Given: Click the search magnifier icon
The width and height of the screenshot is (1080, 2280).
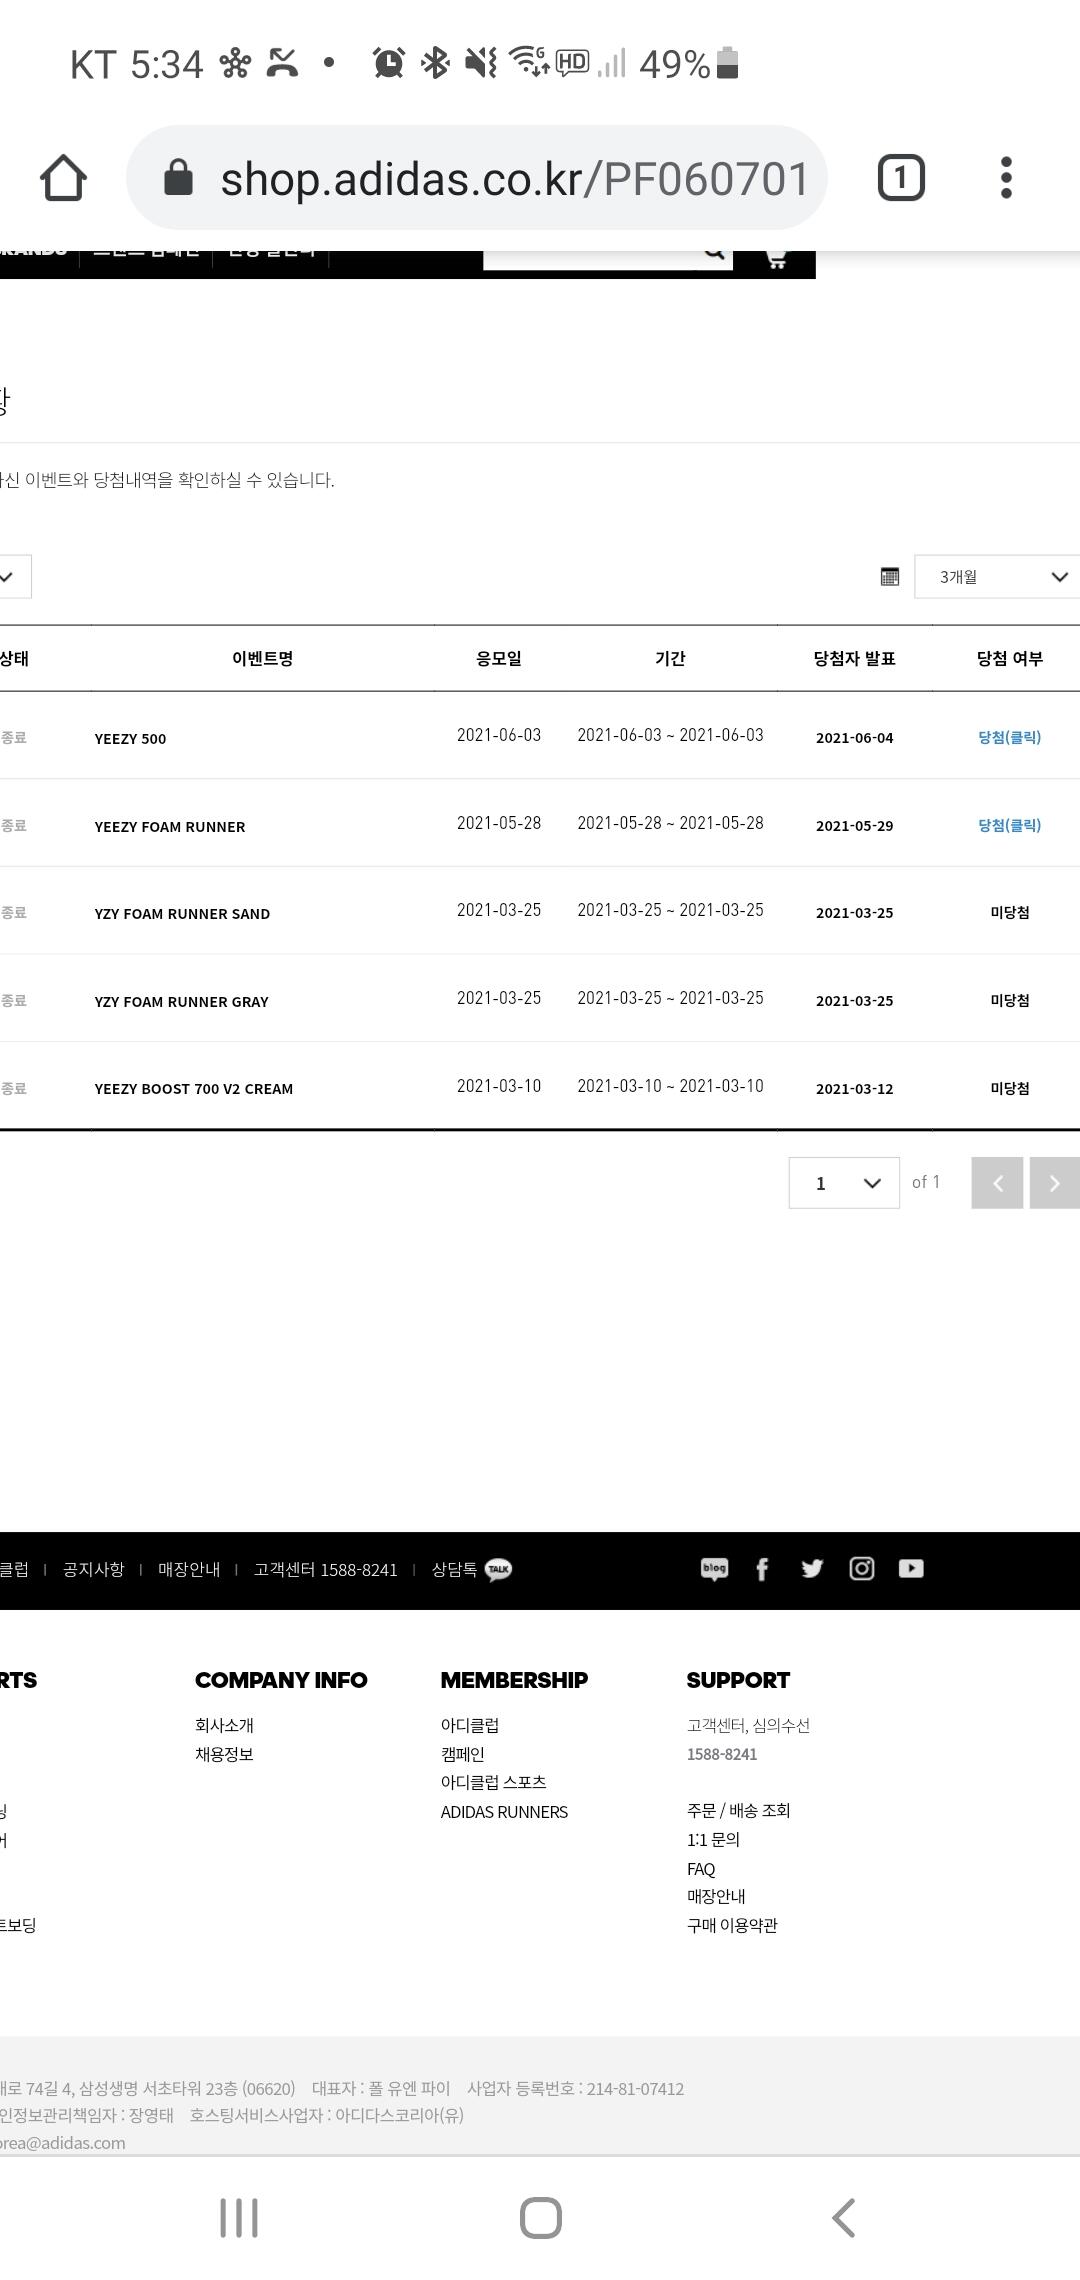Looking at the screenshot, I should click(714, 253).
